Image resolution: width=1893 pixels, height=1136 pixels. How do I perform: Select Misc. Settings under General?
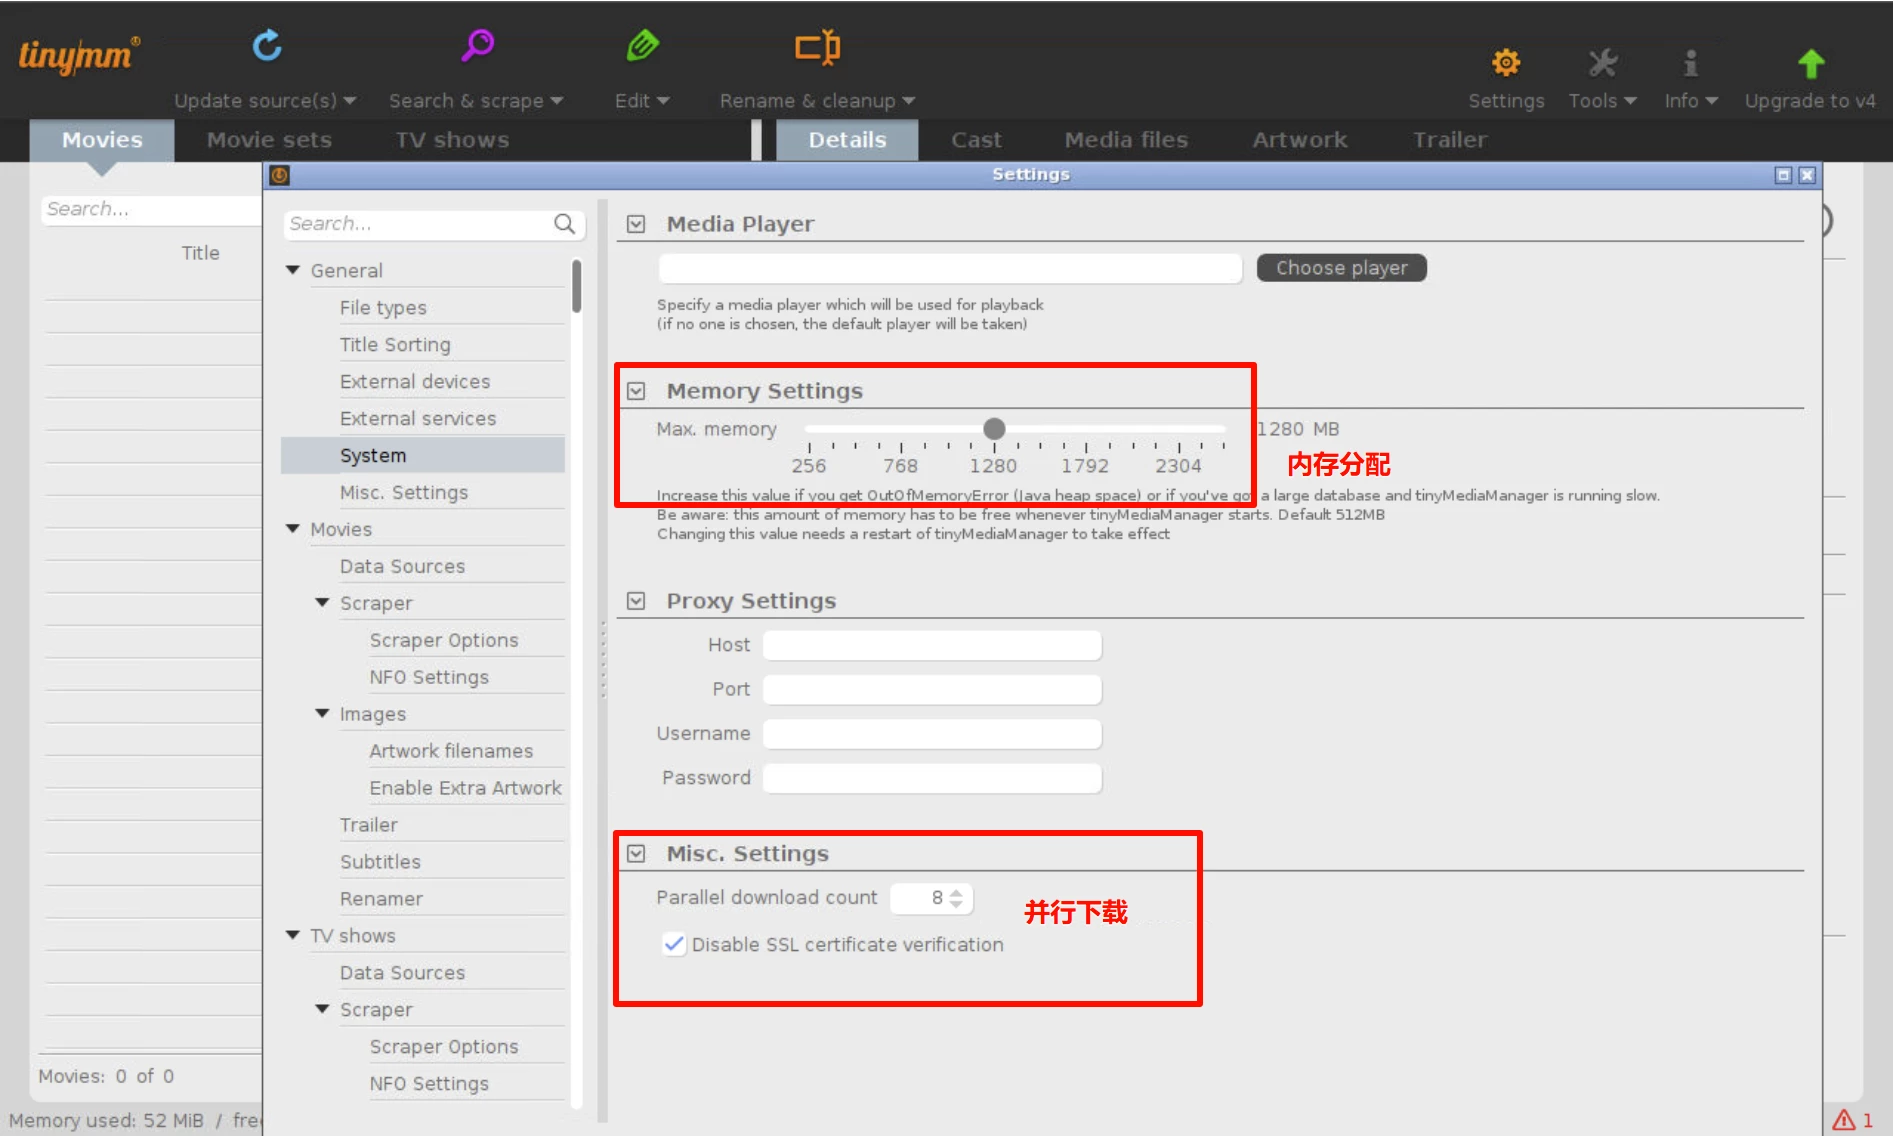(x=403, y=492)
